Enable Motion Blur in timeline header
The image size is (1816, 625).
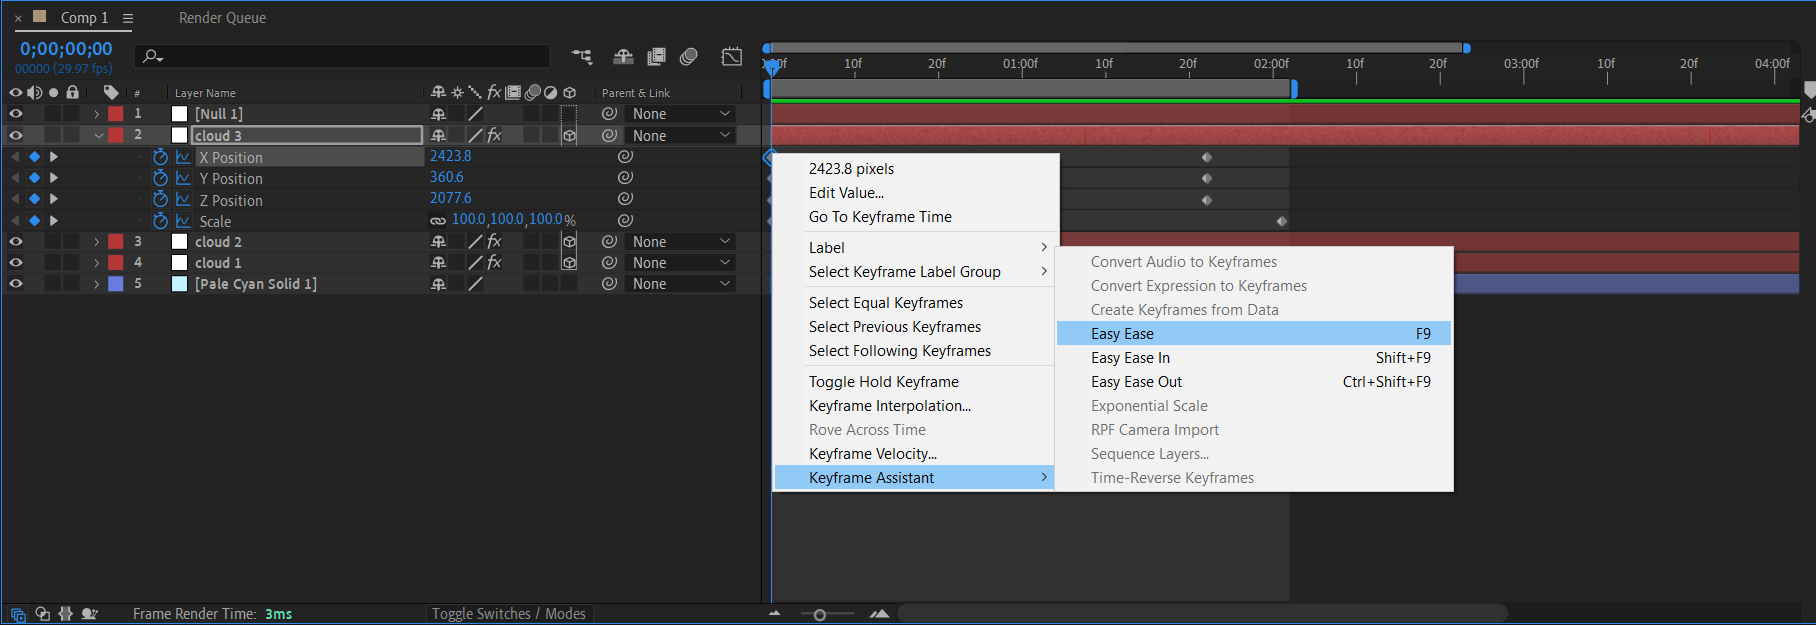688,57
